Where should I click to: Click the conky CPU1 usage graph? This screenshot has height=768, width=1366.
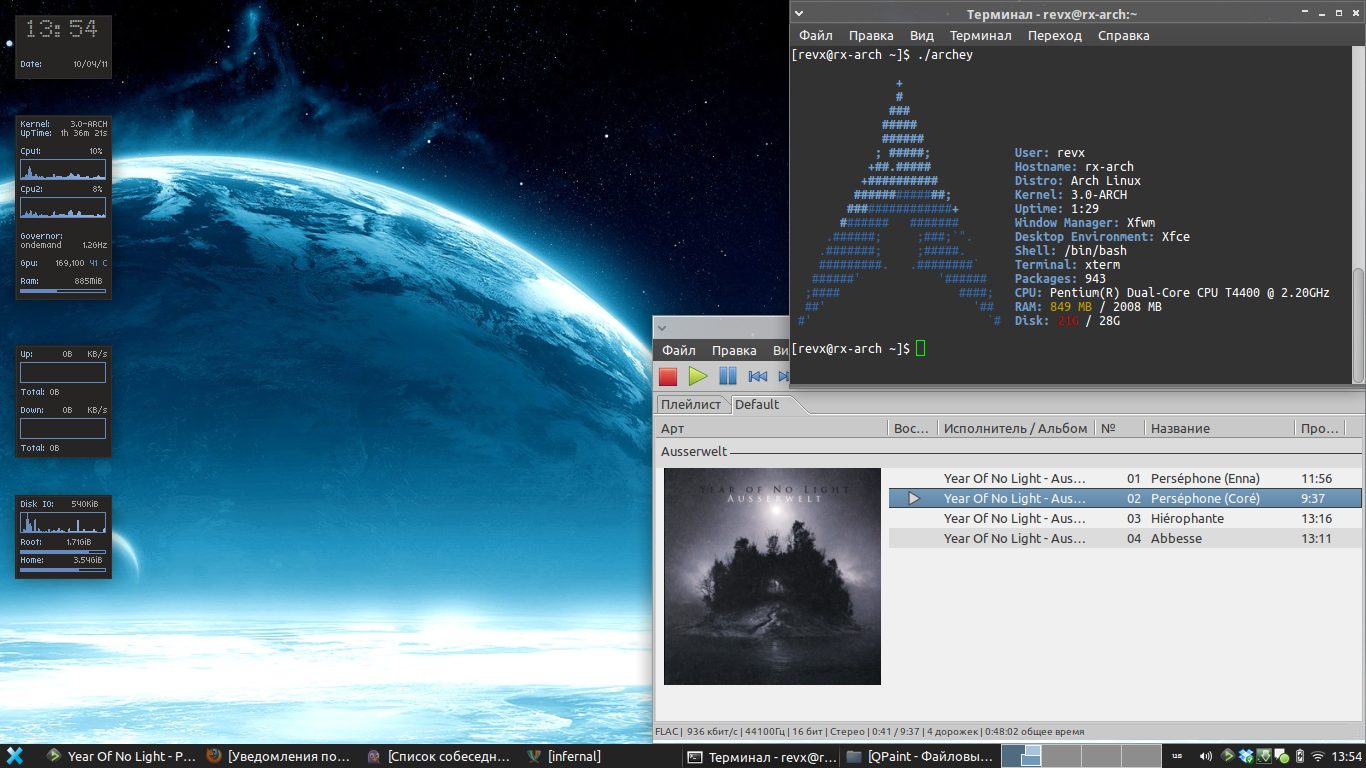pos(63,169)
